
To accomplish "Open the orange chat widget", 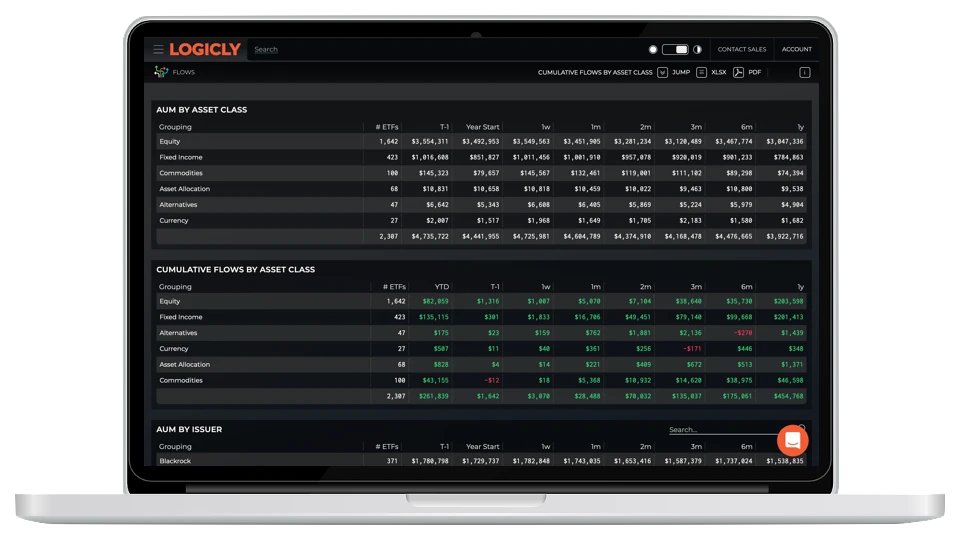I will tap(793, 440).
